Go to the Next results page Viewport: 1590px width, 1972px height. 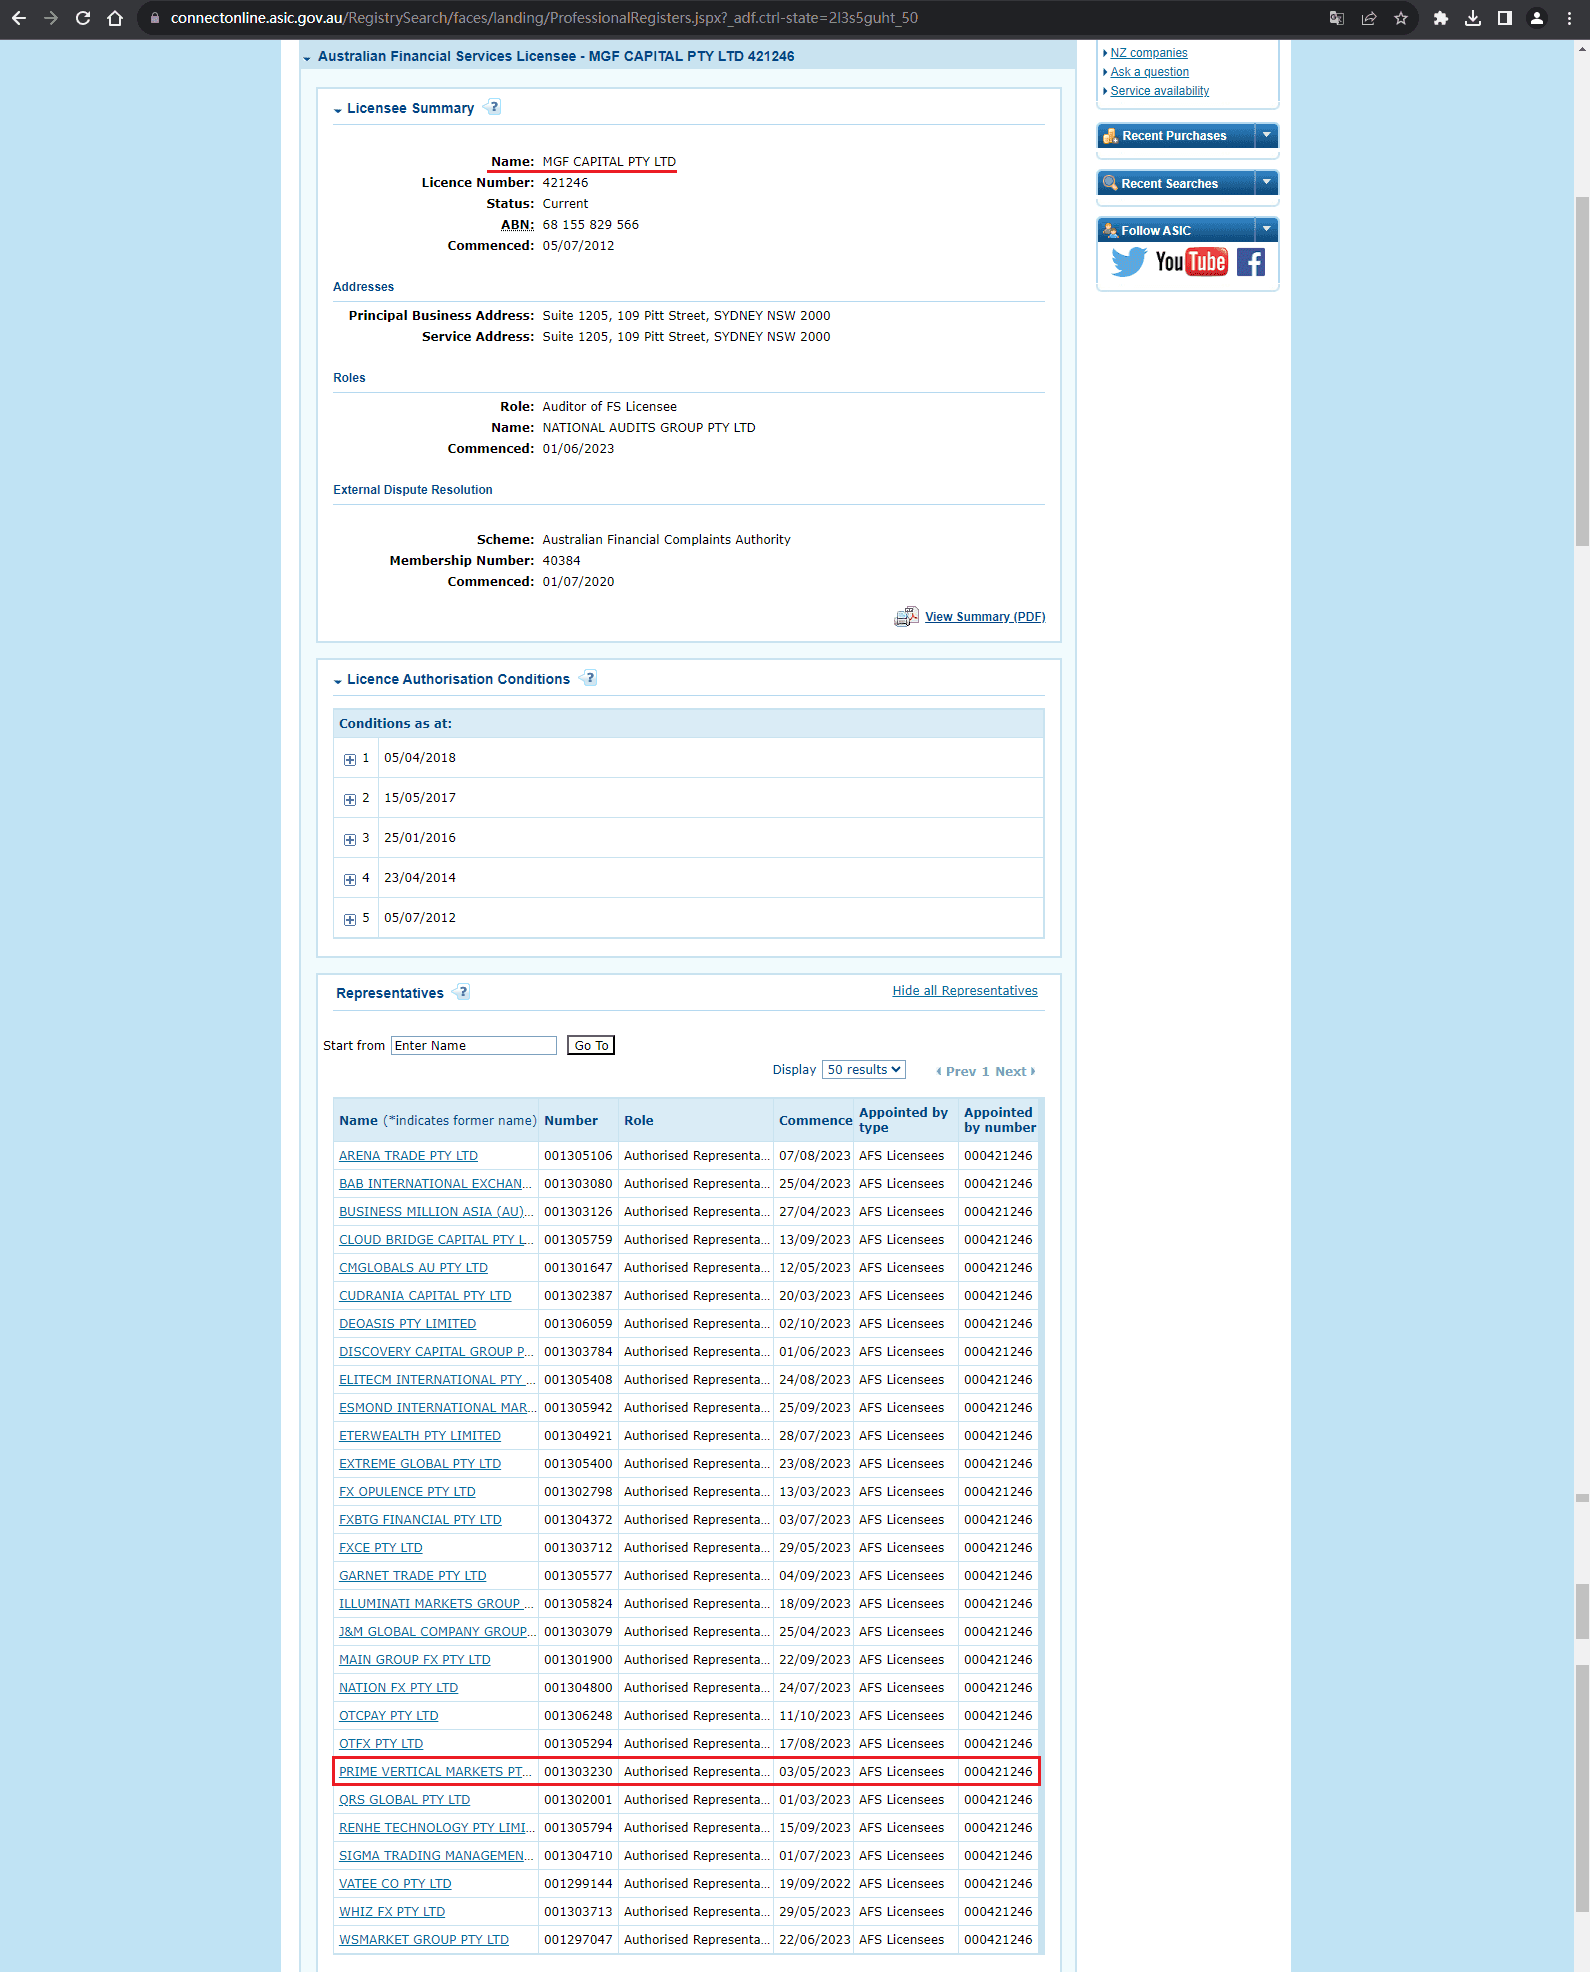pyautogui.click(x=1015, y=1071)
